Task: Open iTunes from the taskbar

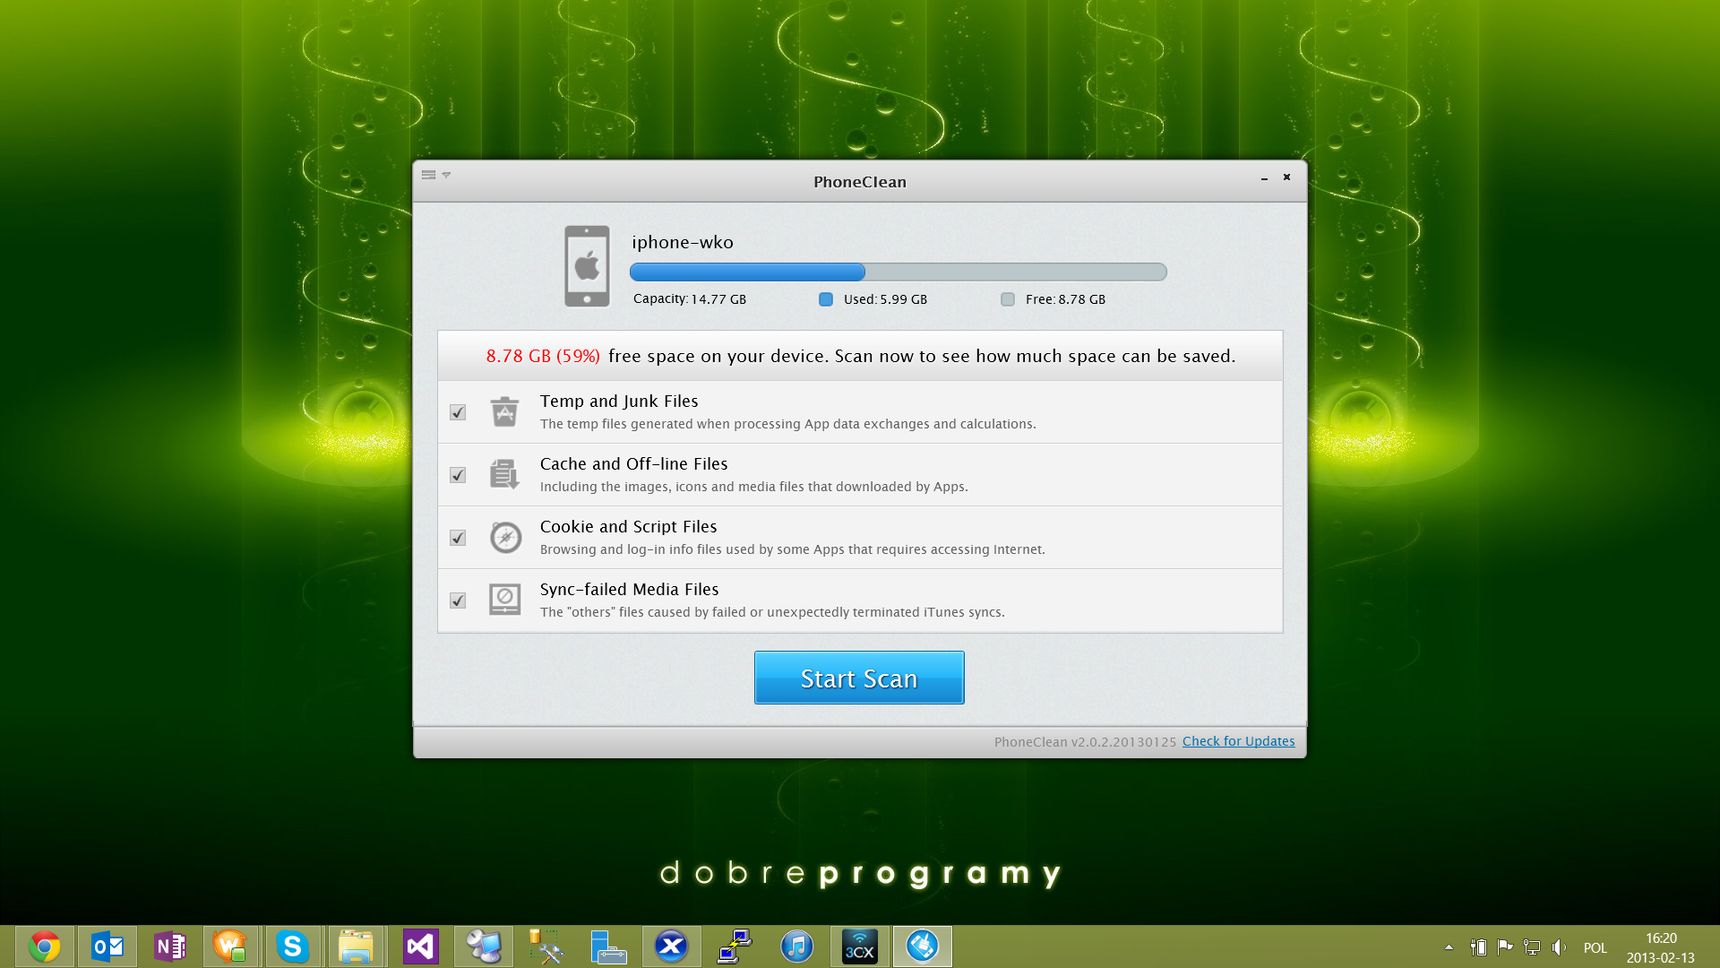Action: [797, 946]
